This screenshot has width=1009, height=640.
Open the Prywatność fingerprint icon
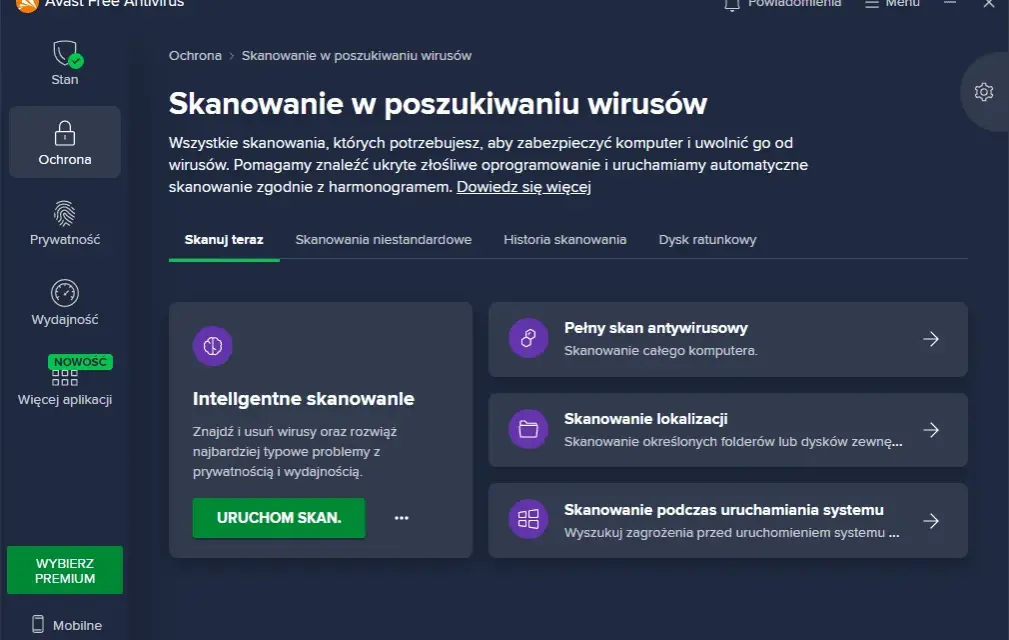tap(64, 214)
